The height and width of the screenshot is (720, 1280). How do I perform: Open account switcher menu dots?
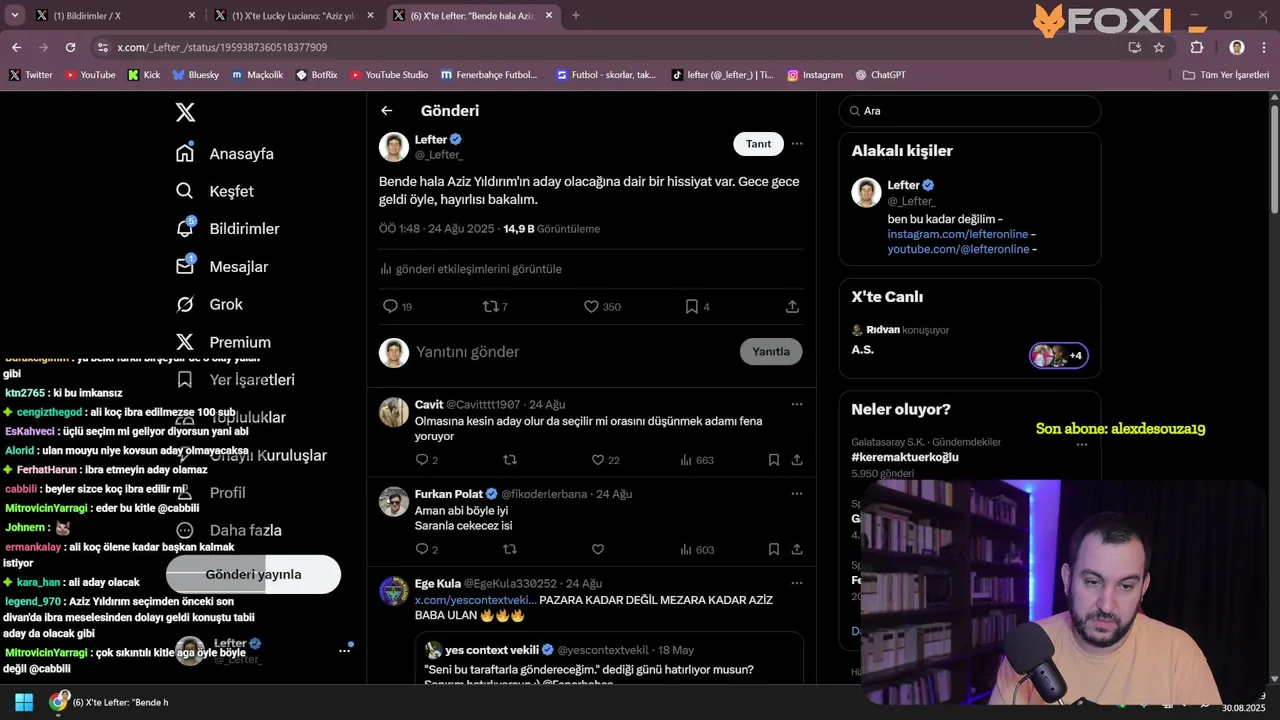[344, 651]
